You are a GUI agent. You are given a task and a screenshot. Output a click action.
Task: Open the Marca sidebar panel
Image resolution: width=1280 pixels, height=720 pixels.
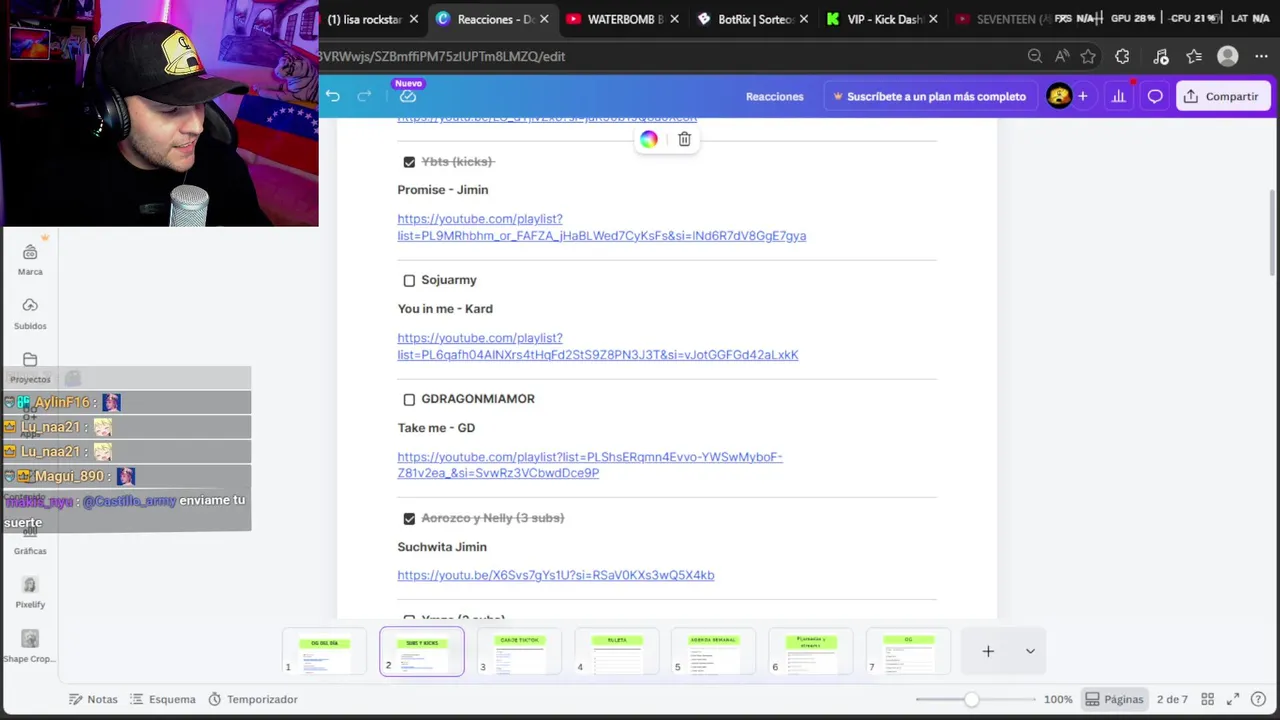(x=30, y=260)
